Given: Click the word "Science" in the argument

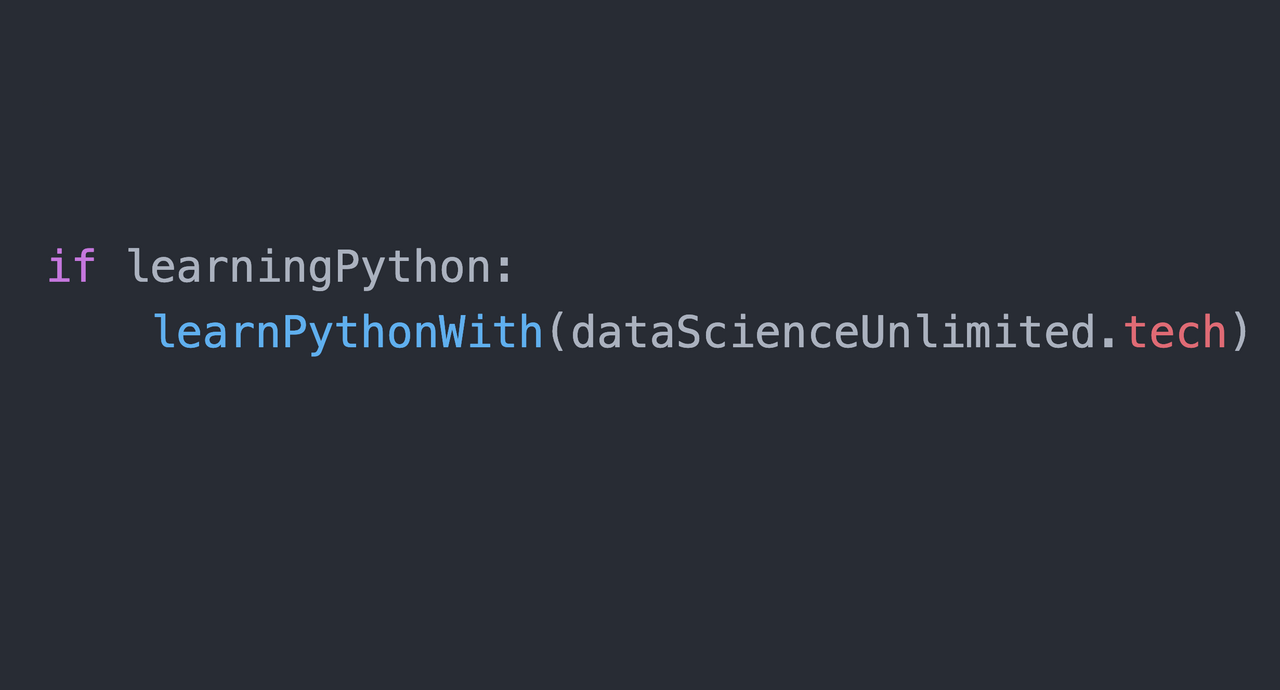Looking at the screenshot, I should pos(767,332).
